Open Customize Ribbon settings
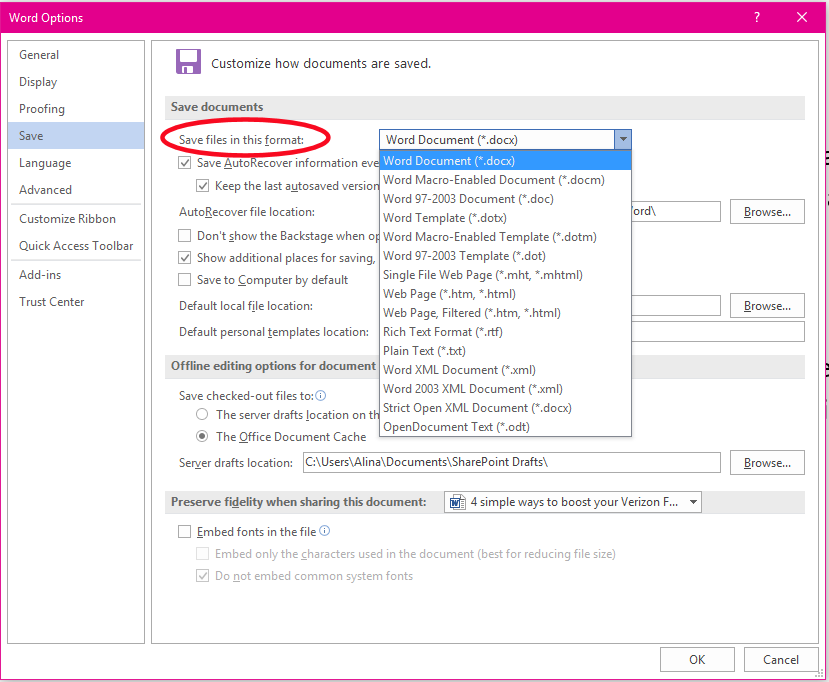Viewport: 829px width, 682px height. click(x=76, y=218)
